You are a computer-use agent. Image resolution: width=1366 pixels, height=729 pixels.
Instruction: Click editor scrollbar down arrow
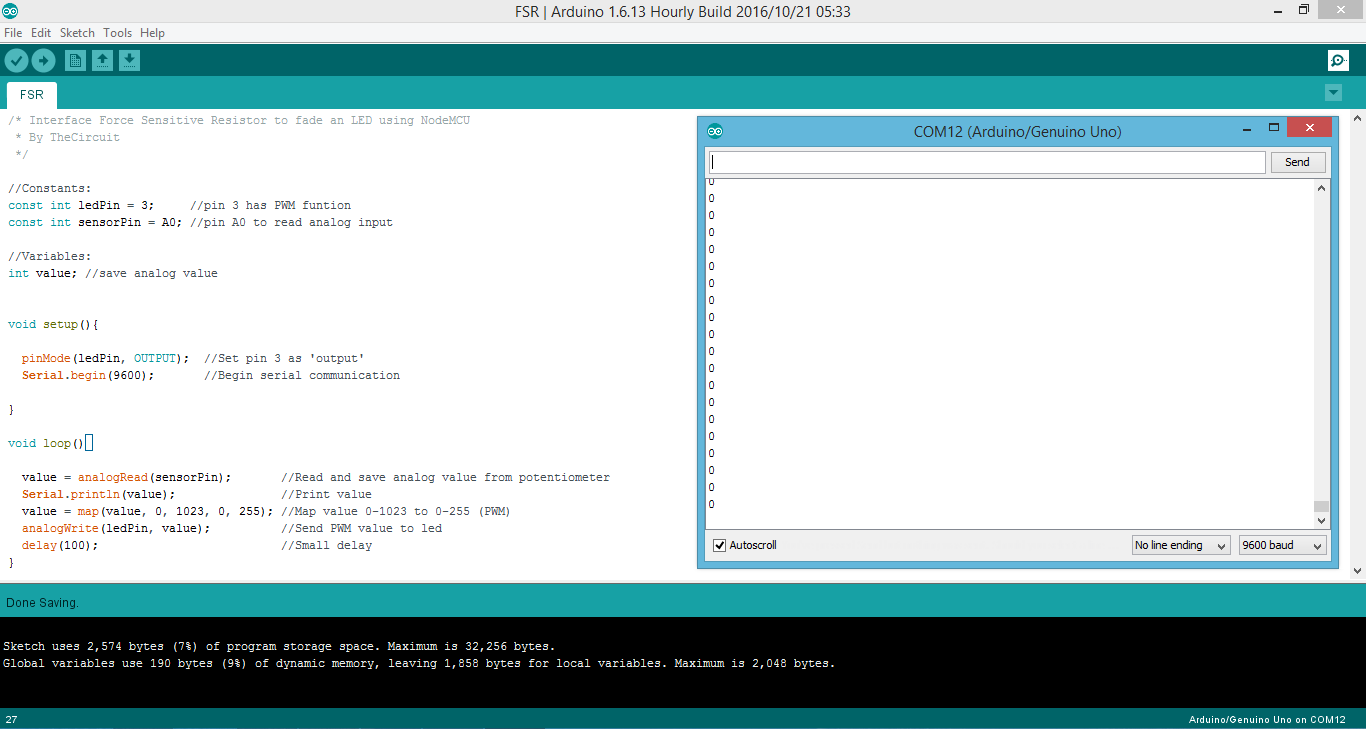click(1358, 571)
